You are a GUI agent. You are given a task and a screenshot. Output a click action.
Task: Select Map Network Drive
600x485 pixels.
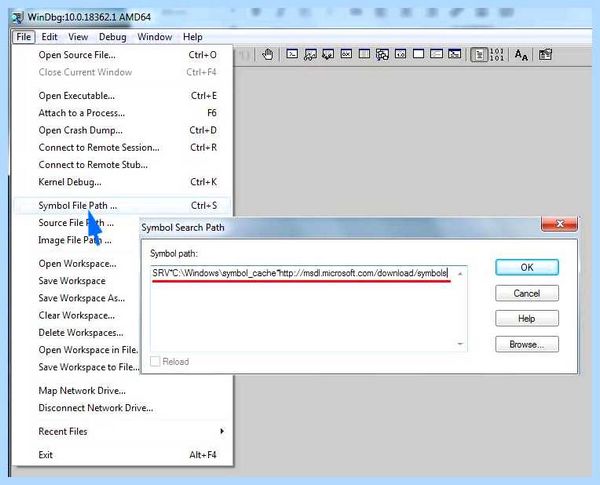pyautogui.click(x=122, y=391)
